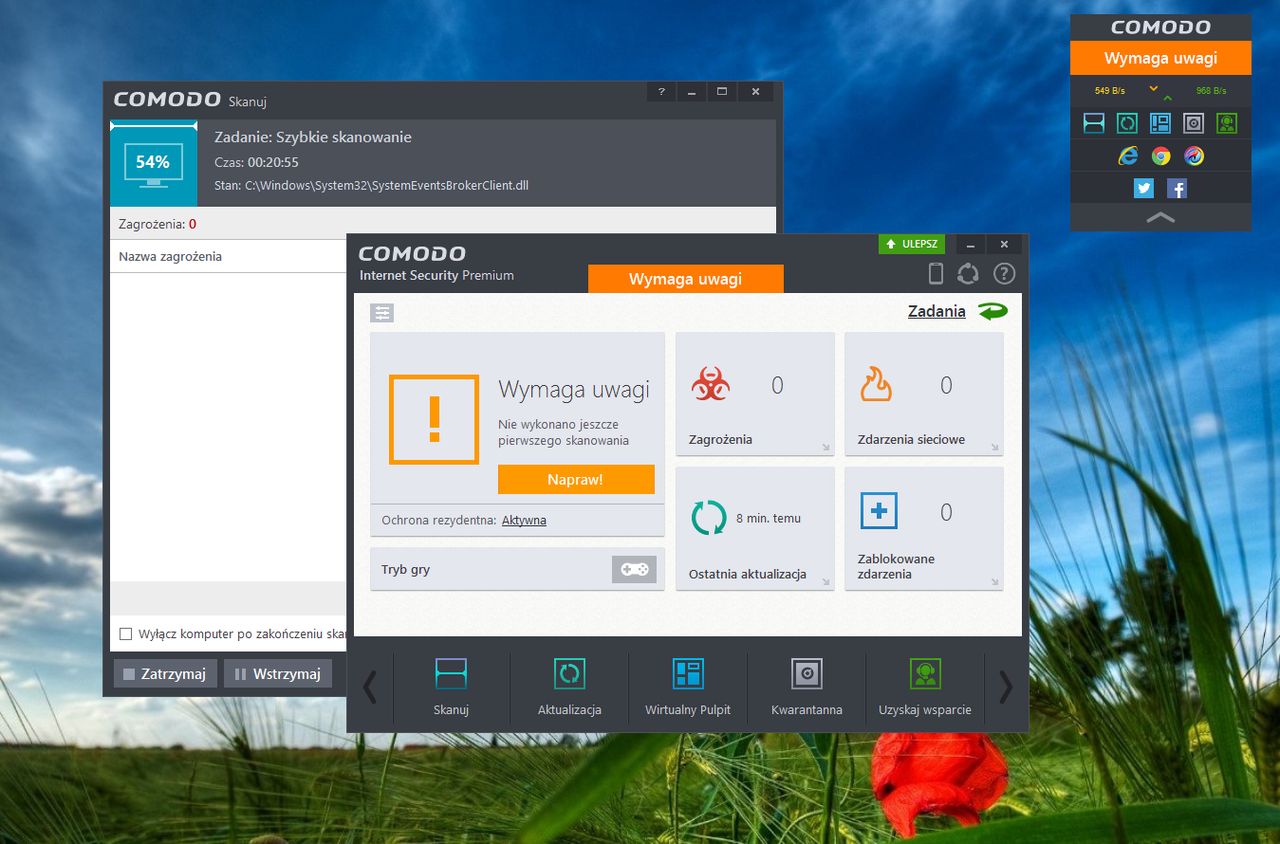Click the mobile device icon in header
The image size is (1280, 844).
[x=936, y=273]
